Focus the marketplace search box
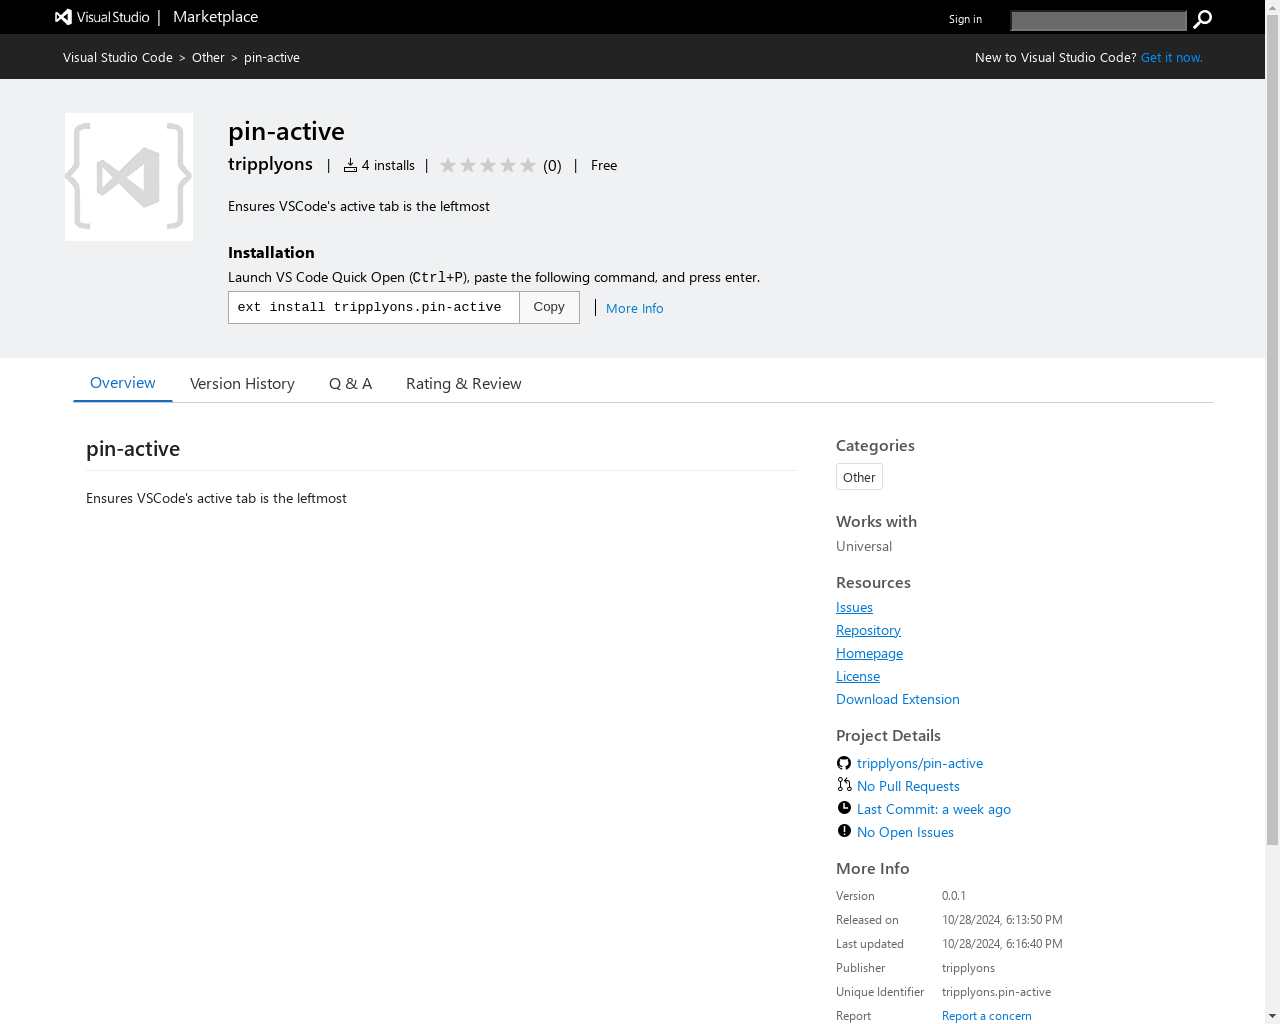The width and height of the screenshot is (1280, 1024). (x=1098, y=20)
